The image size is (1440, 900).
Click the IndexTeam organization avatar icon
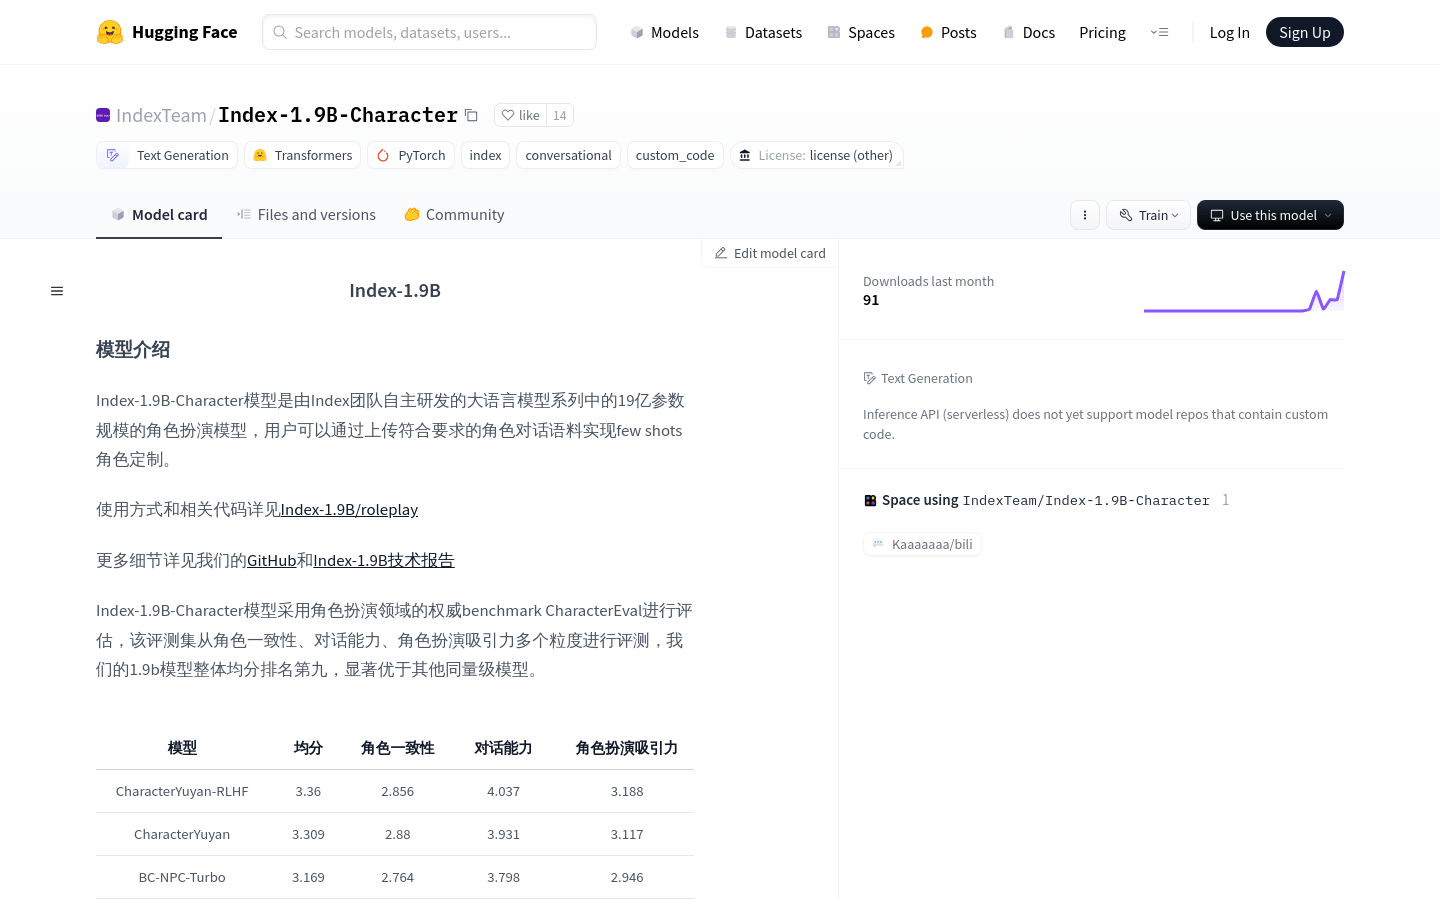(103, 115)
